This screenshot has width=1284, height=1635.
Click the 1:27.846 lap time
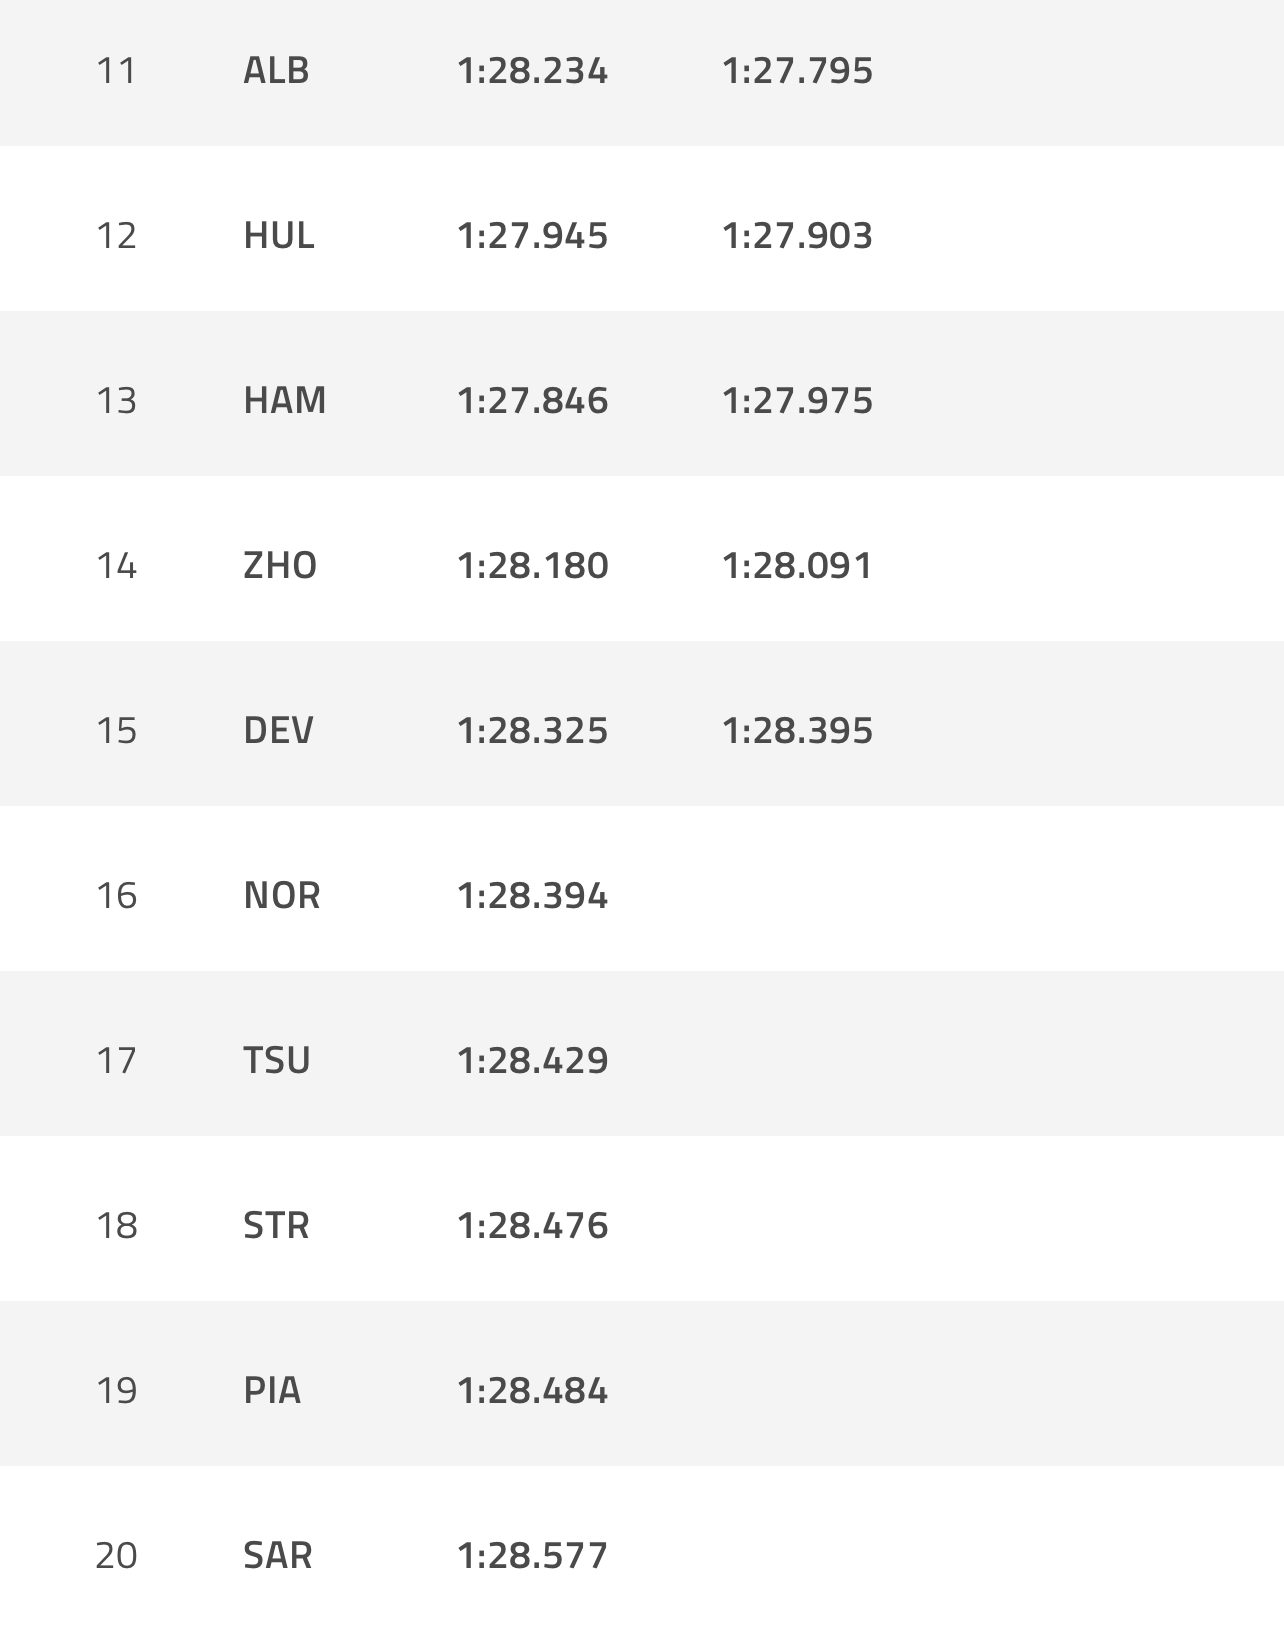tap(532, 400)
